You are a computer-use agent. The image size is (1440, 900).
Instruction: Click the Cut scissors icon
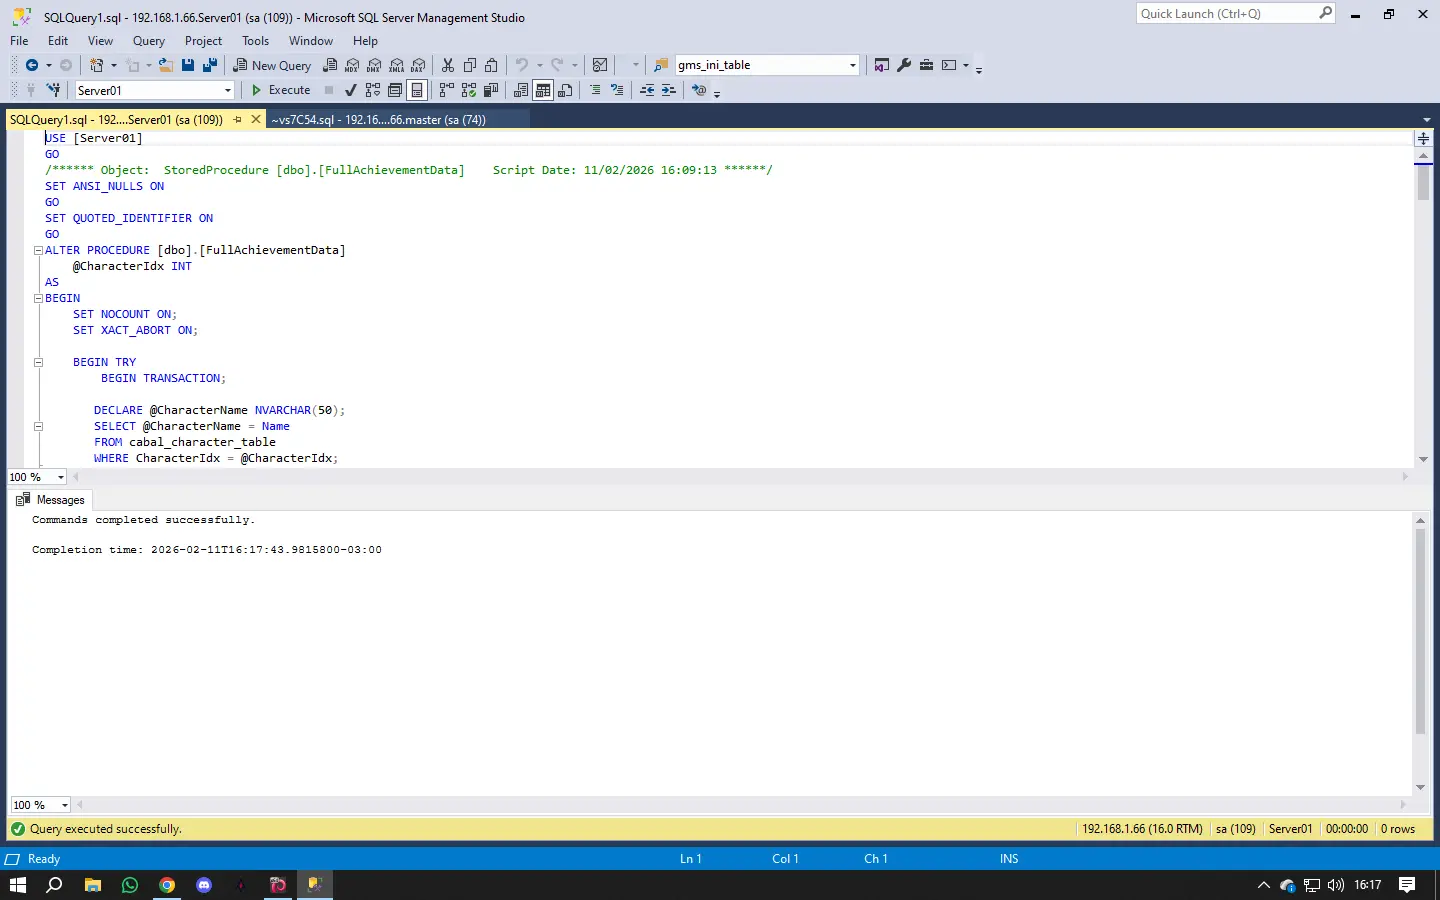448,65
